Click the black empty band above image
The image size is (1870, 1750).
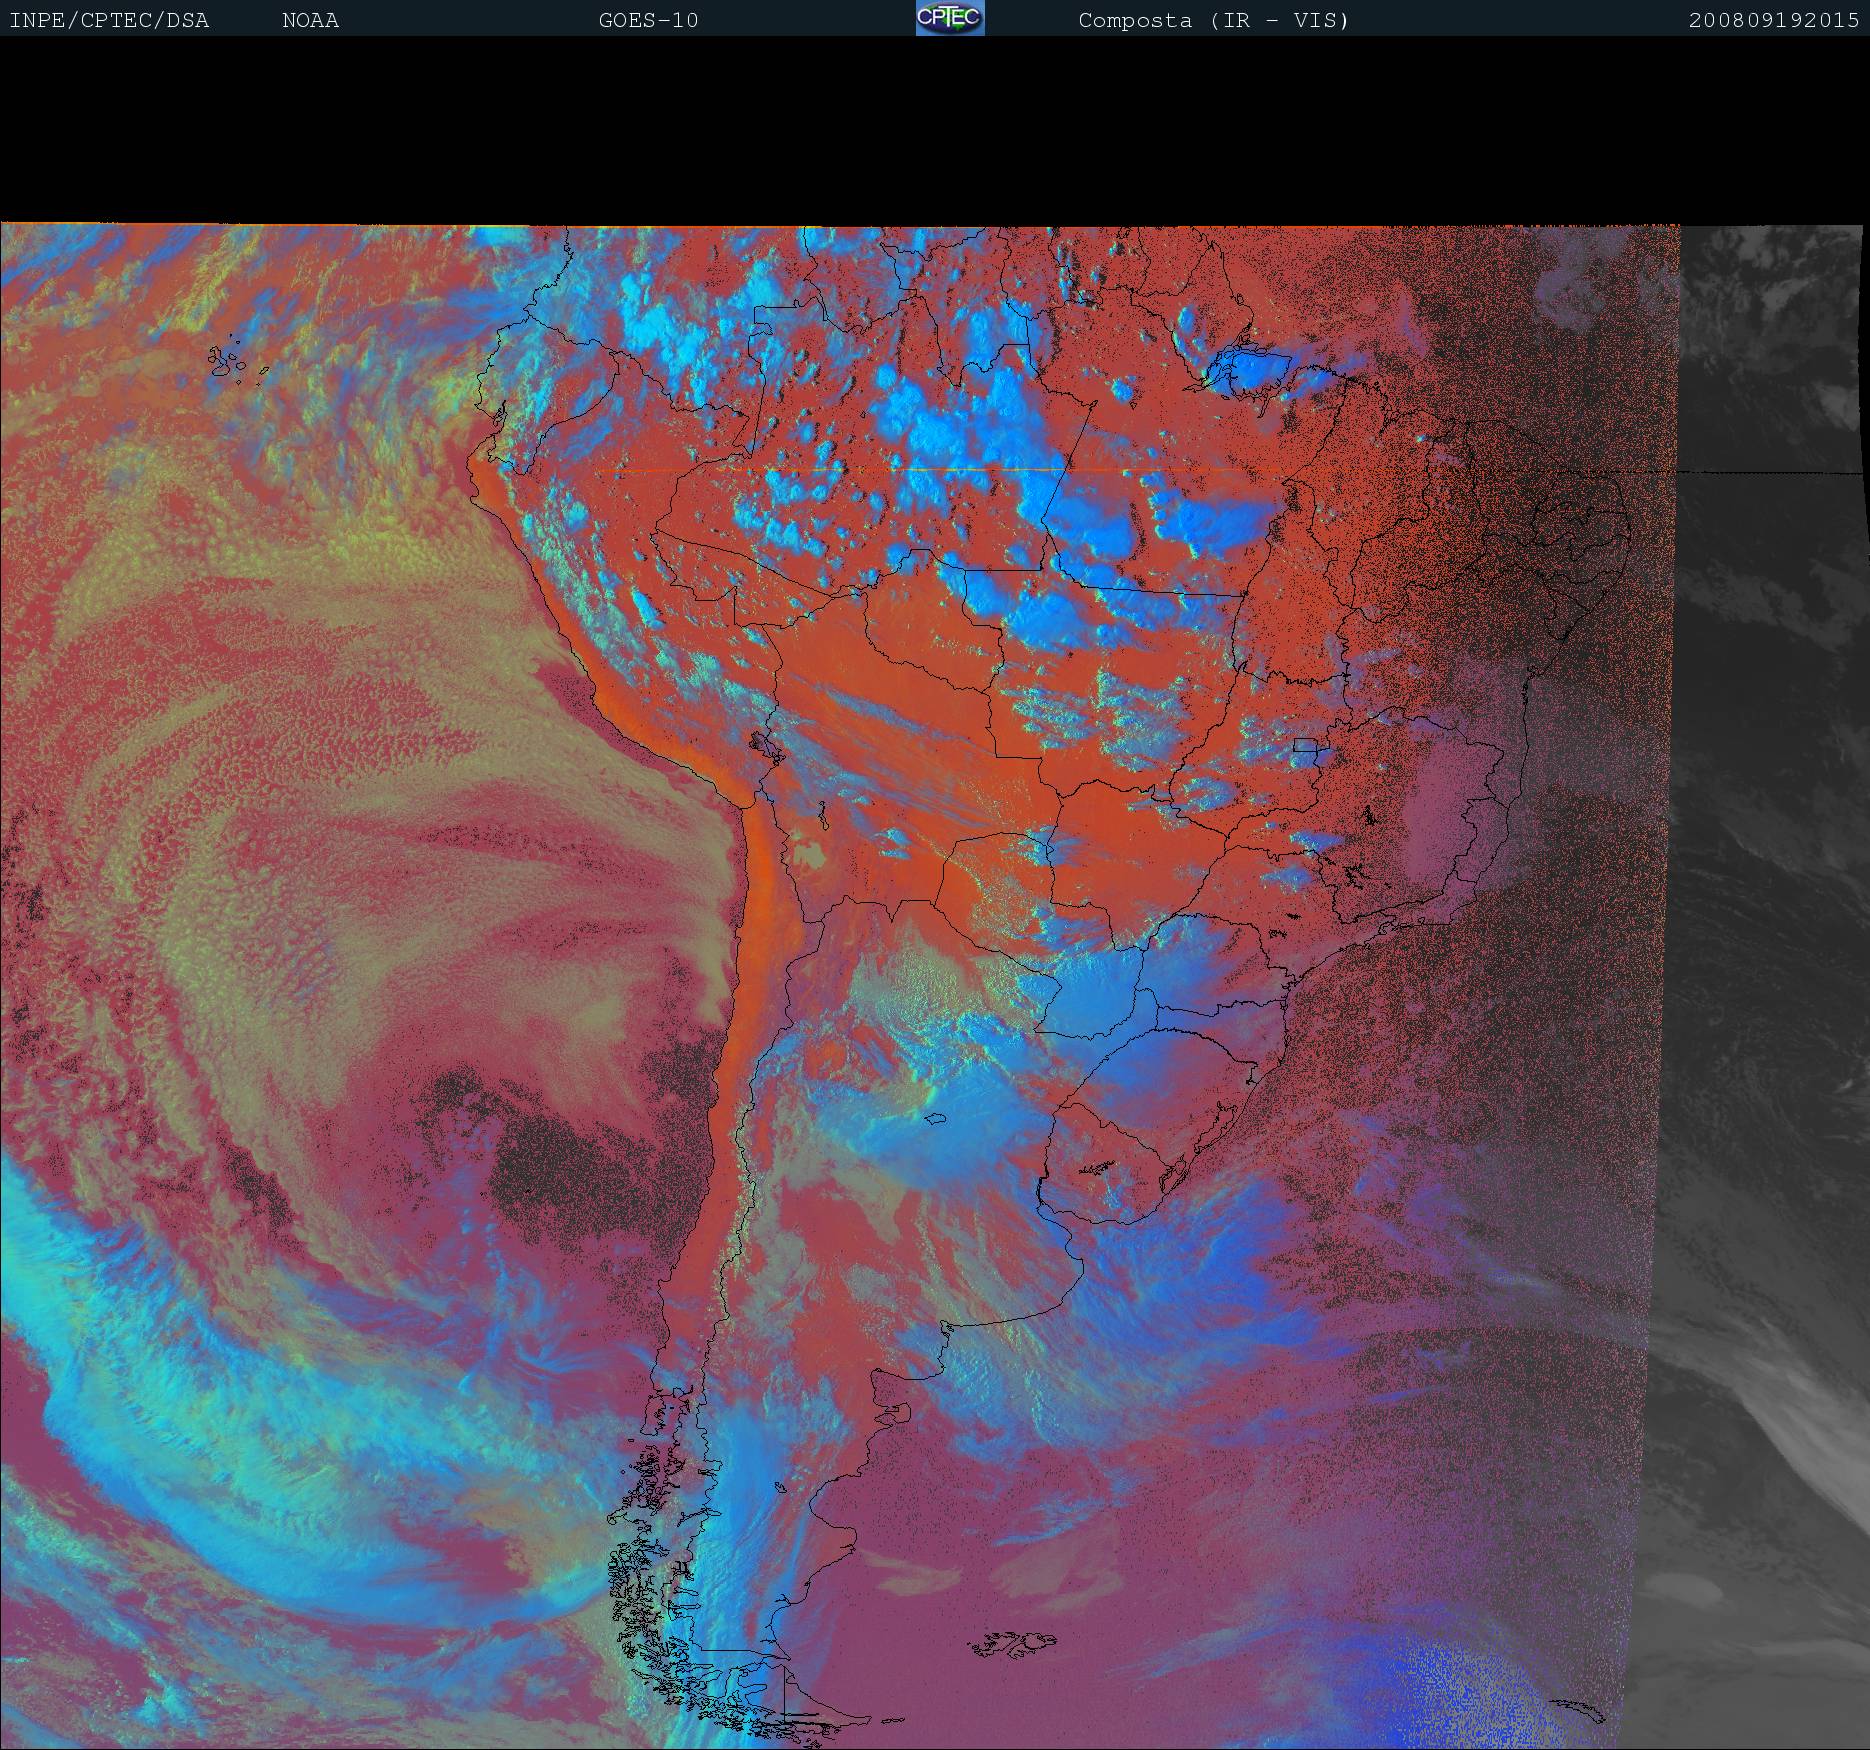(x=935, y=130)
